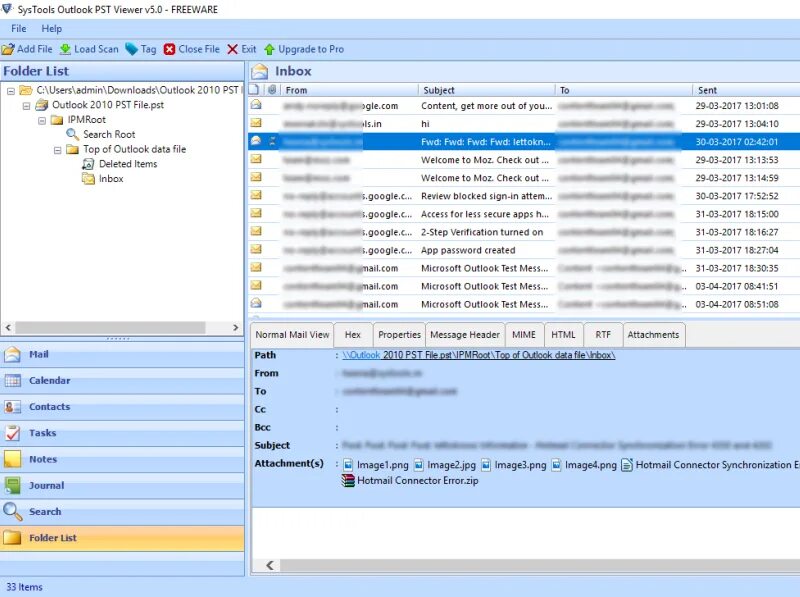The width and height of the screenshot is (800, 597).
Task: Select the 'Fwd: Fwd: Fwd: Fwd: lettokn...' email
Action: coord(524,142)
